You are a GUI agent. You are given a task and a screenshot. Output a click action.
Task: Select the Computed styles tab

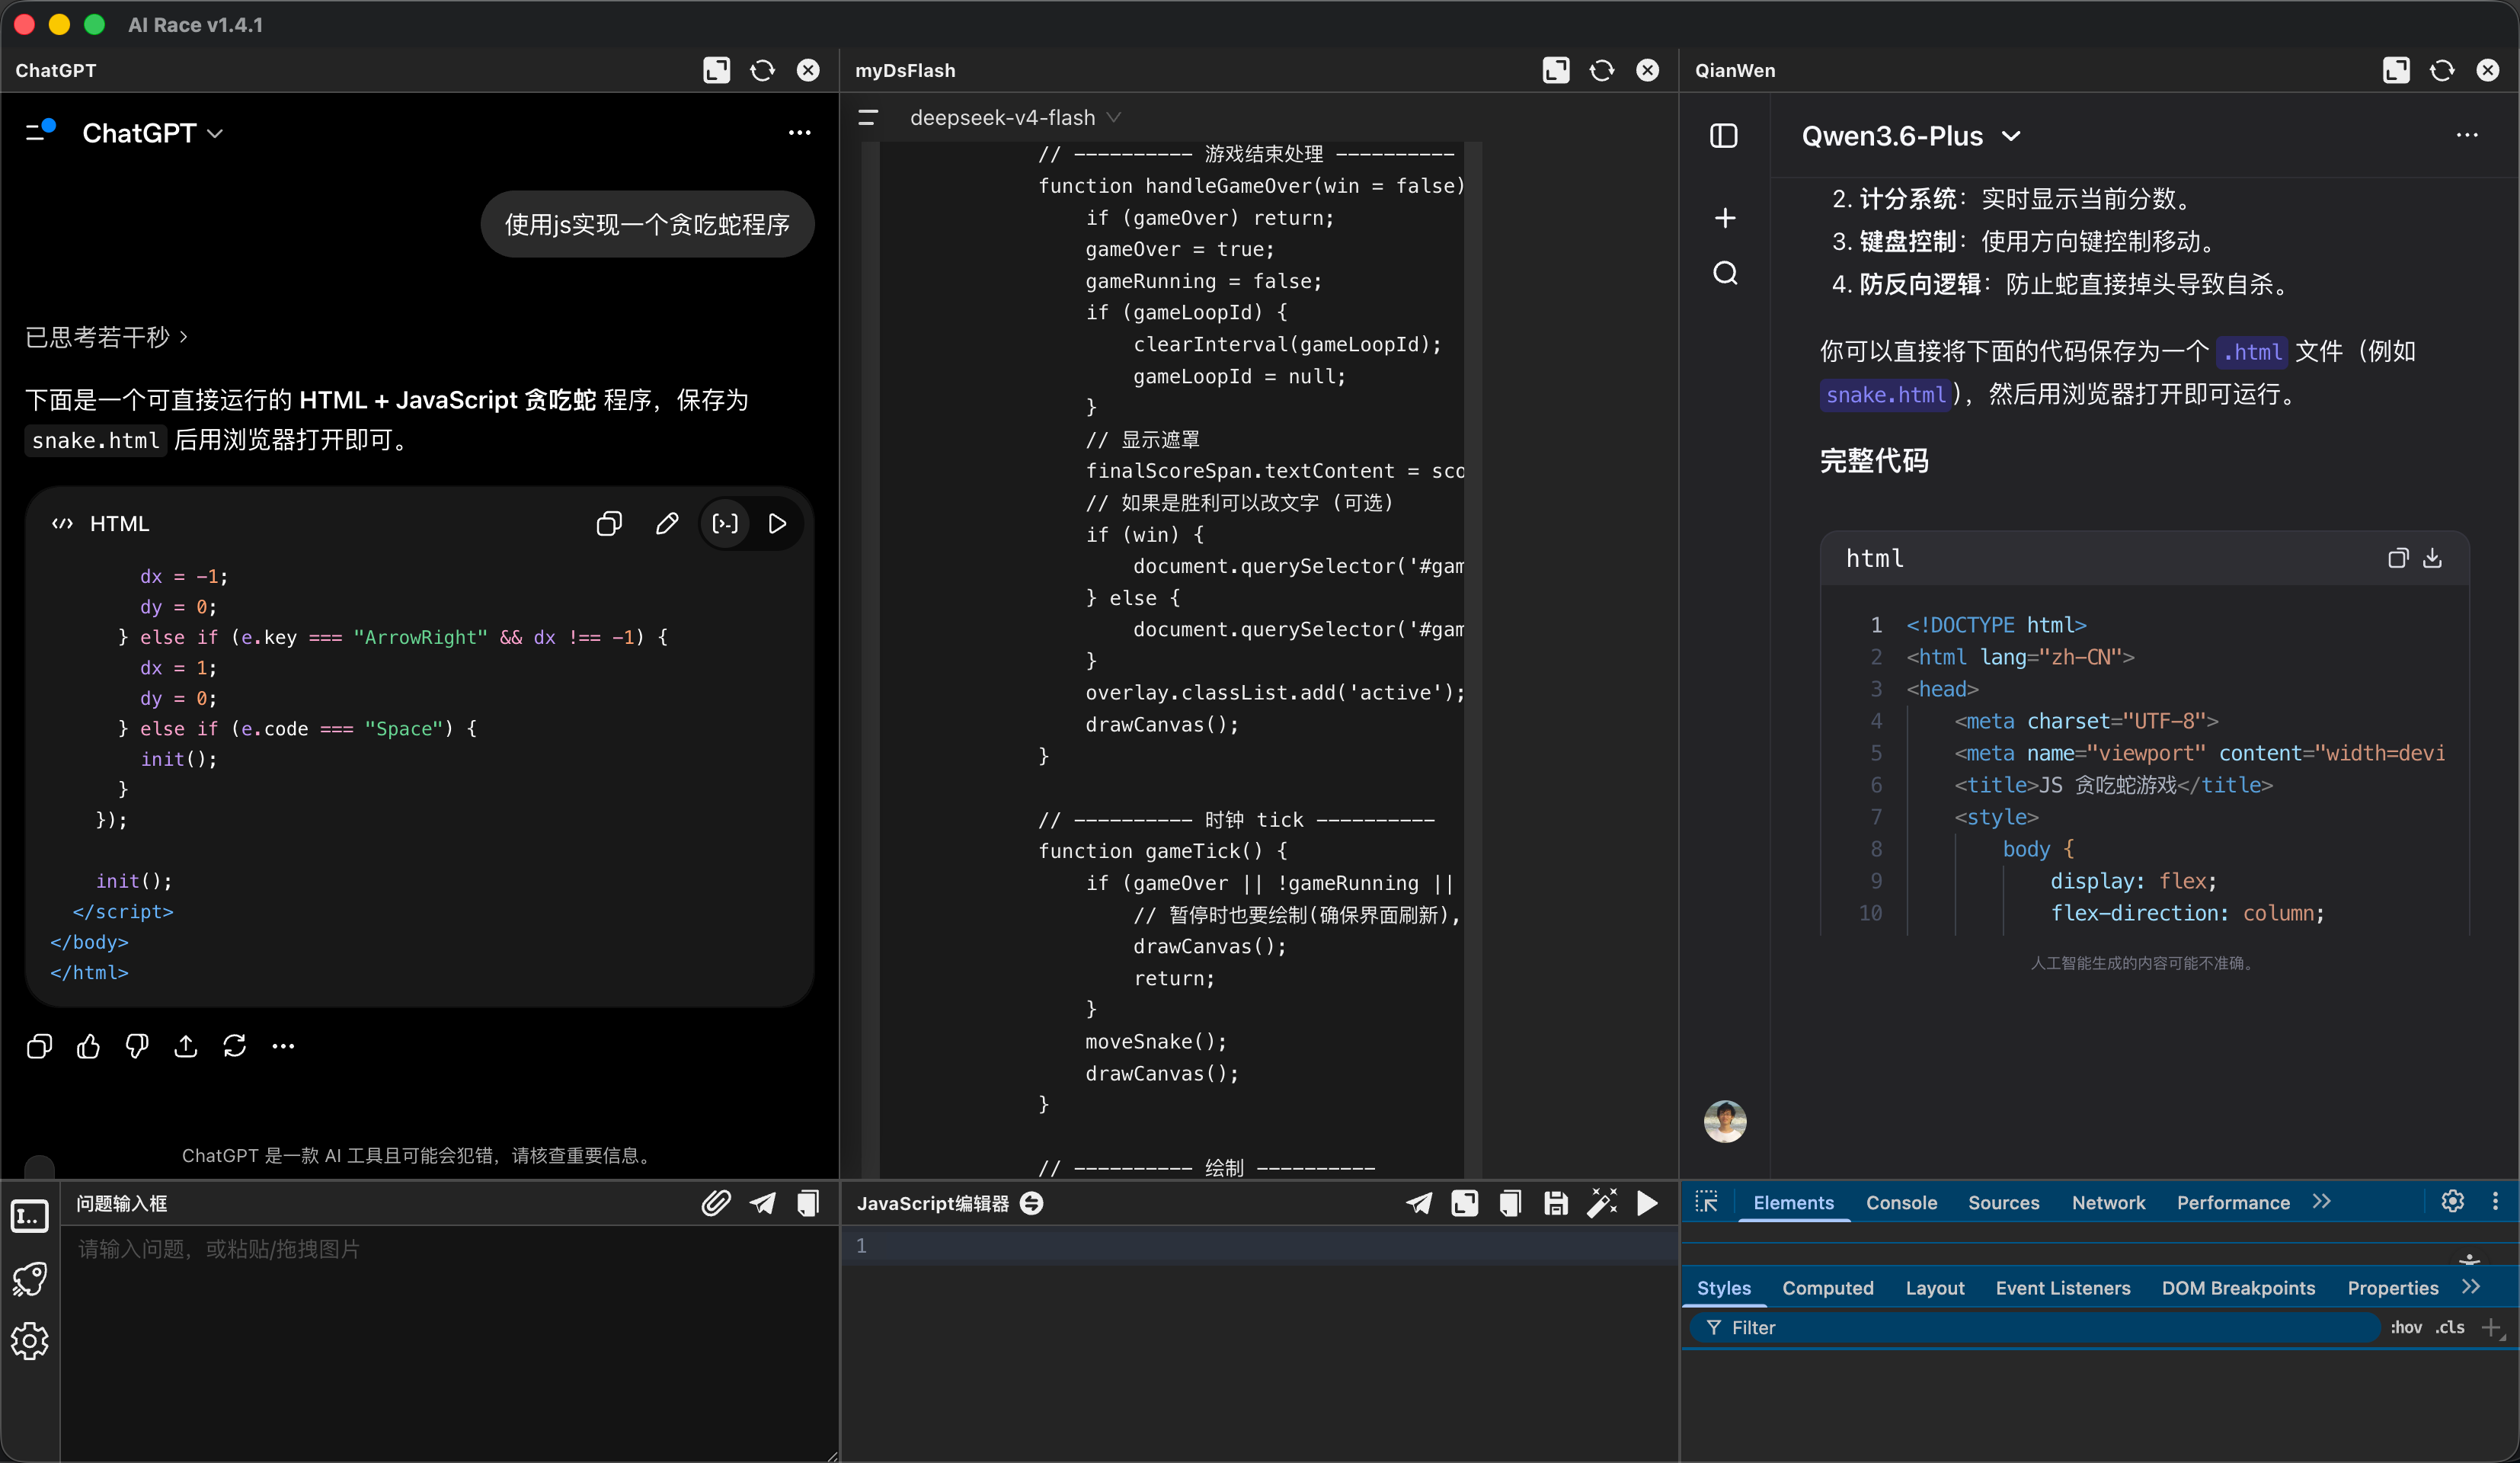pyautogui.click(x=1828, y=1288)
